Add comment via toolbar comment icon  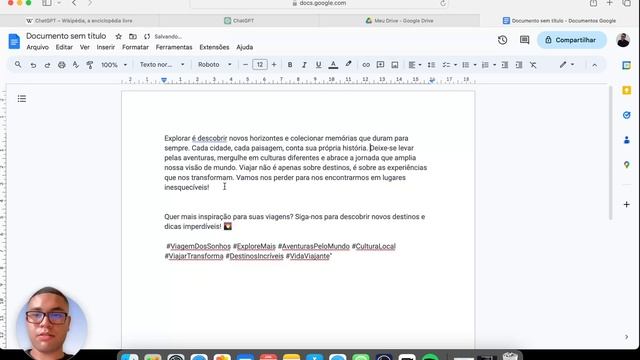click(380, 65)
